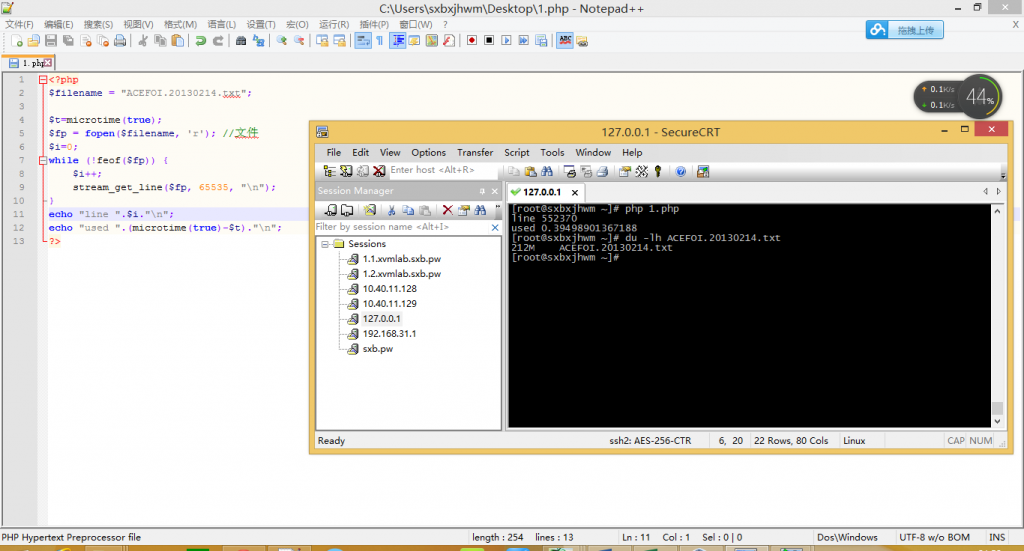The image size is (1024, 551).
Task: Open the Transfer menu in SecureCRT
Action: [475, 152]
